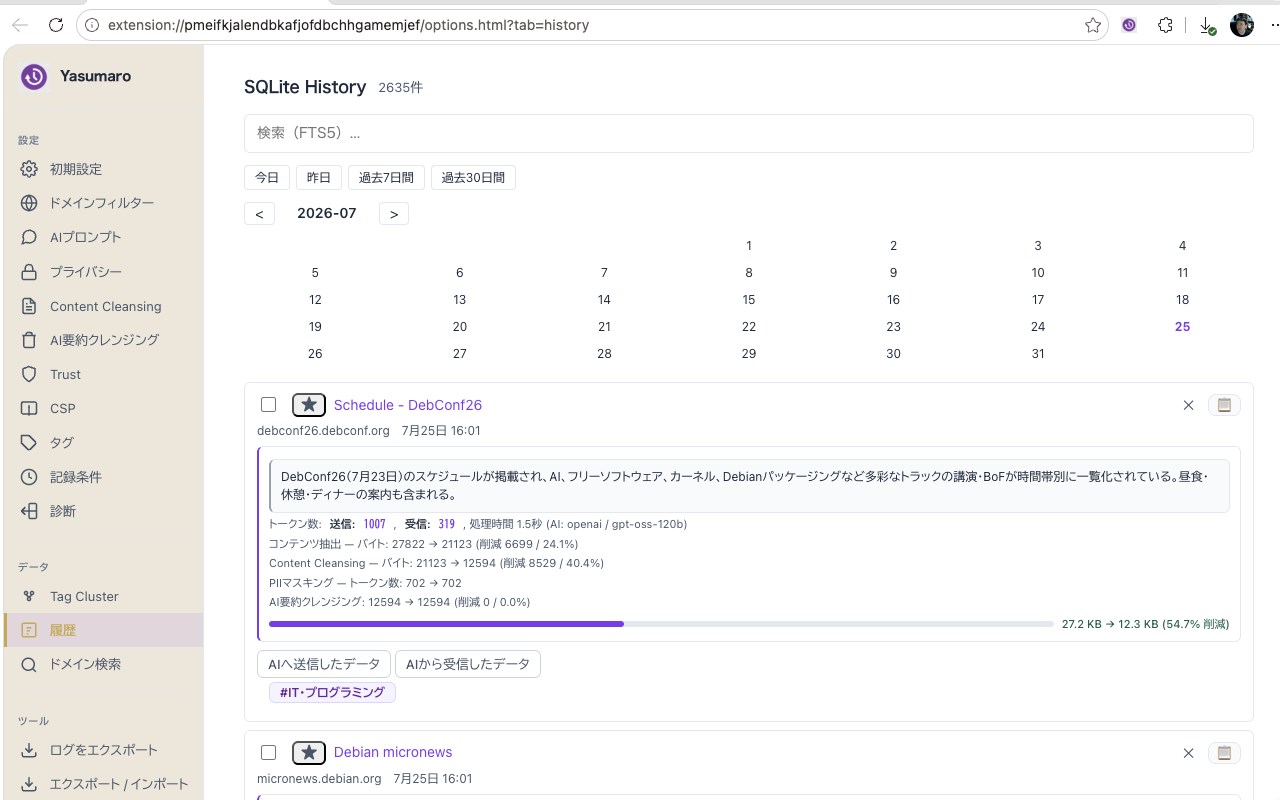Select the Schedule - DebConf26 checkbox

(268, 405)
